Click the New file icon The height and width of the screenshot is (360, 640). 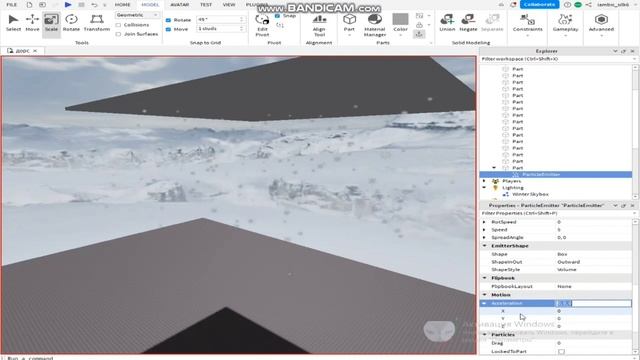29,4
